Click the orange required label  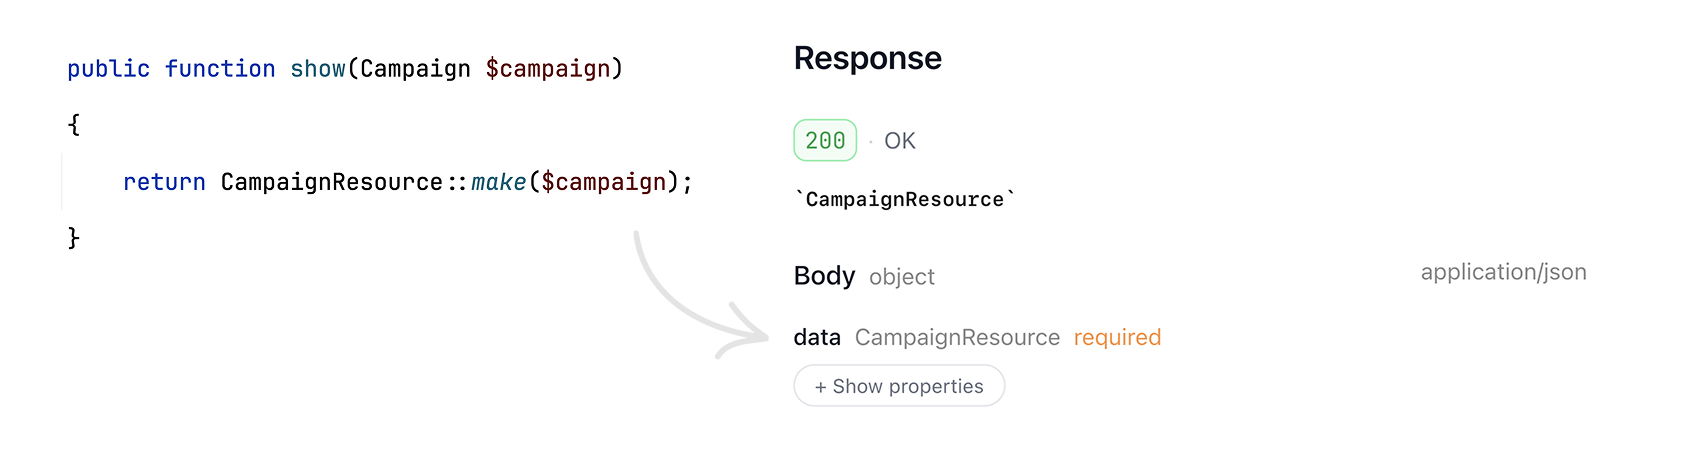[x=1117, y=337]
